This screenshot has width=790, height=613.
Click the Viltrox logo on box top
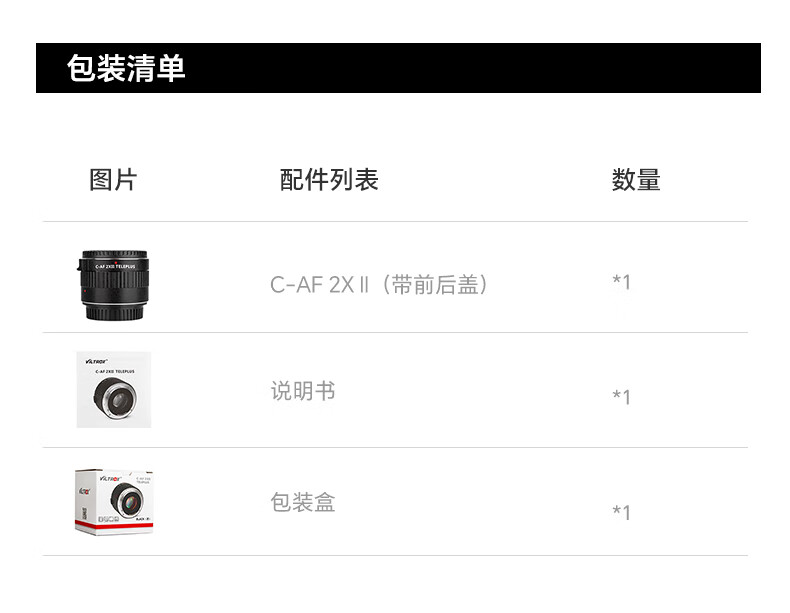(x=110, y=479)
